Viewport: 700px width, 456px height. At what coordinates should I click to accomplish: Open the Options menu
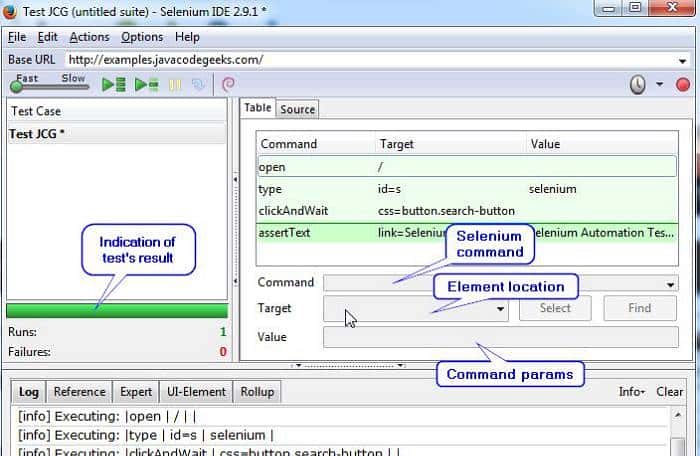[141, 37]
